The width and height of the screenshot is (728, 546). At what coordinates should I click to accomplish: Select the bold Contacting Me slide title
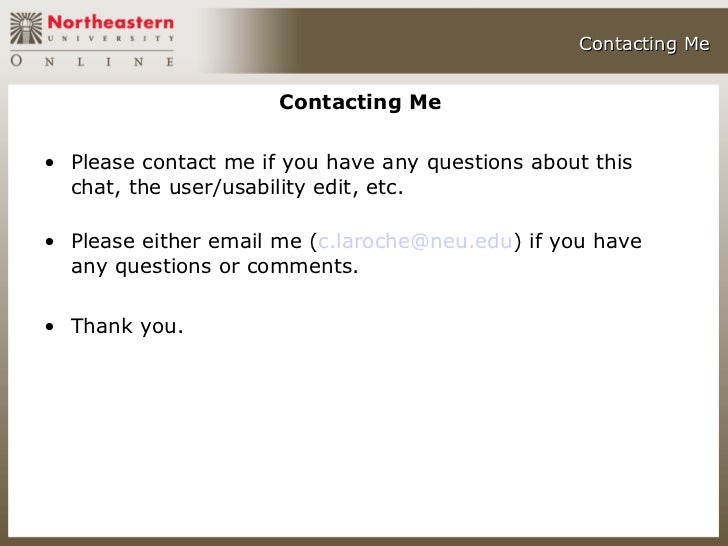360,102
